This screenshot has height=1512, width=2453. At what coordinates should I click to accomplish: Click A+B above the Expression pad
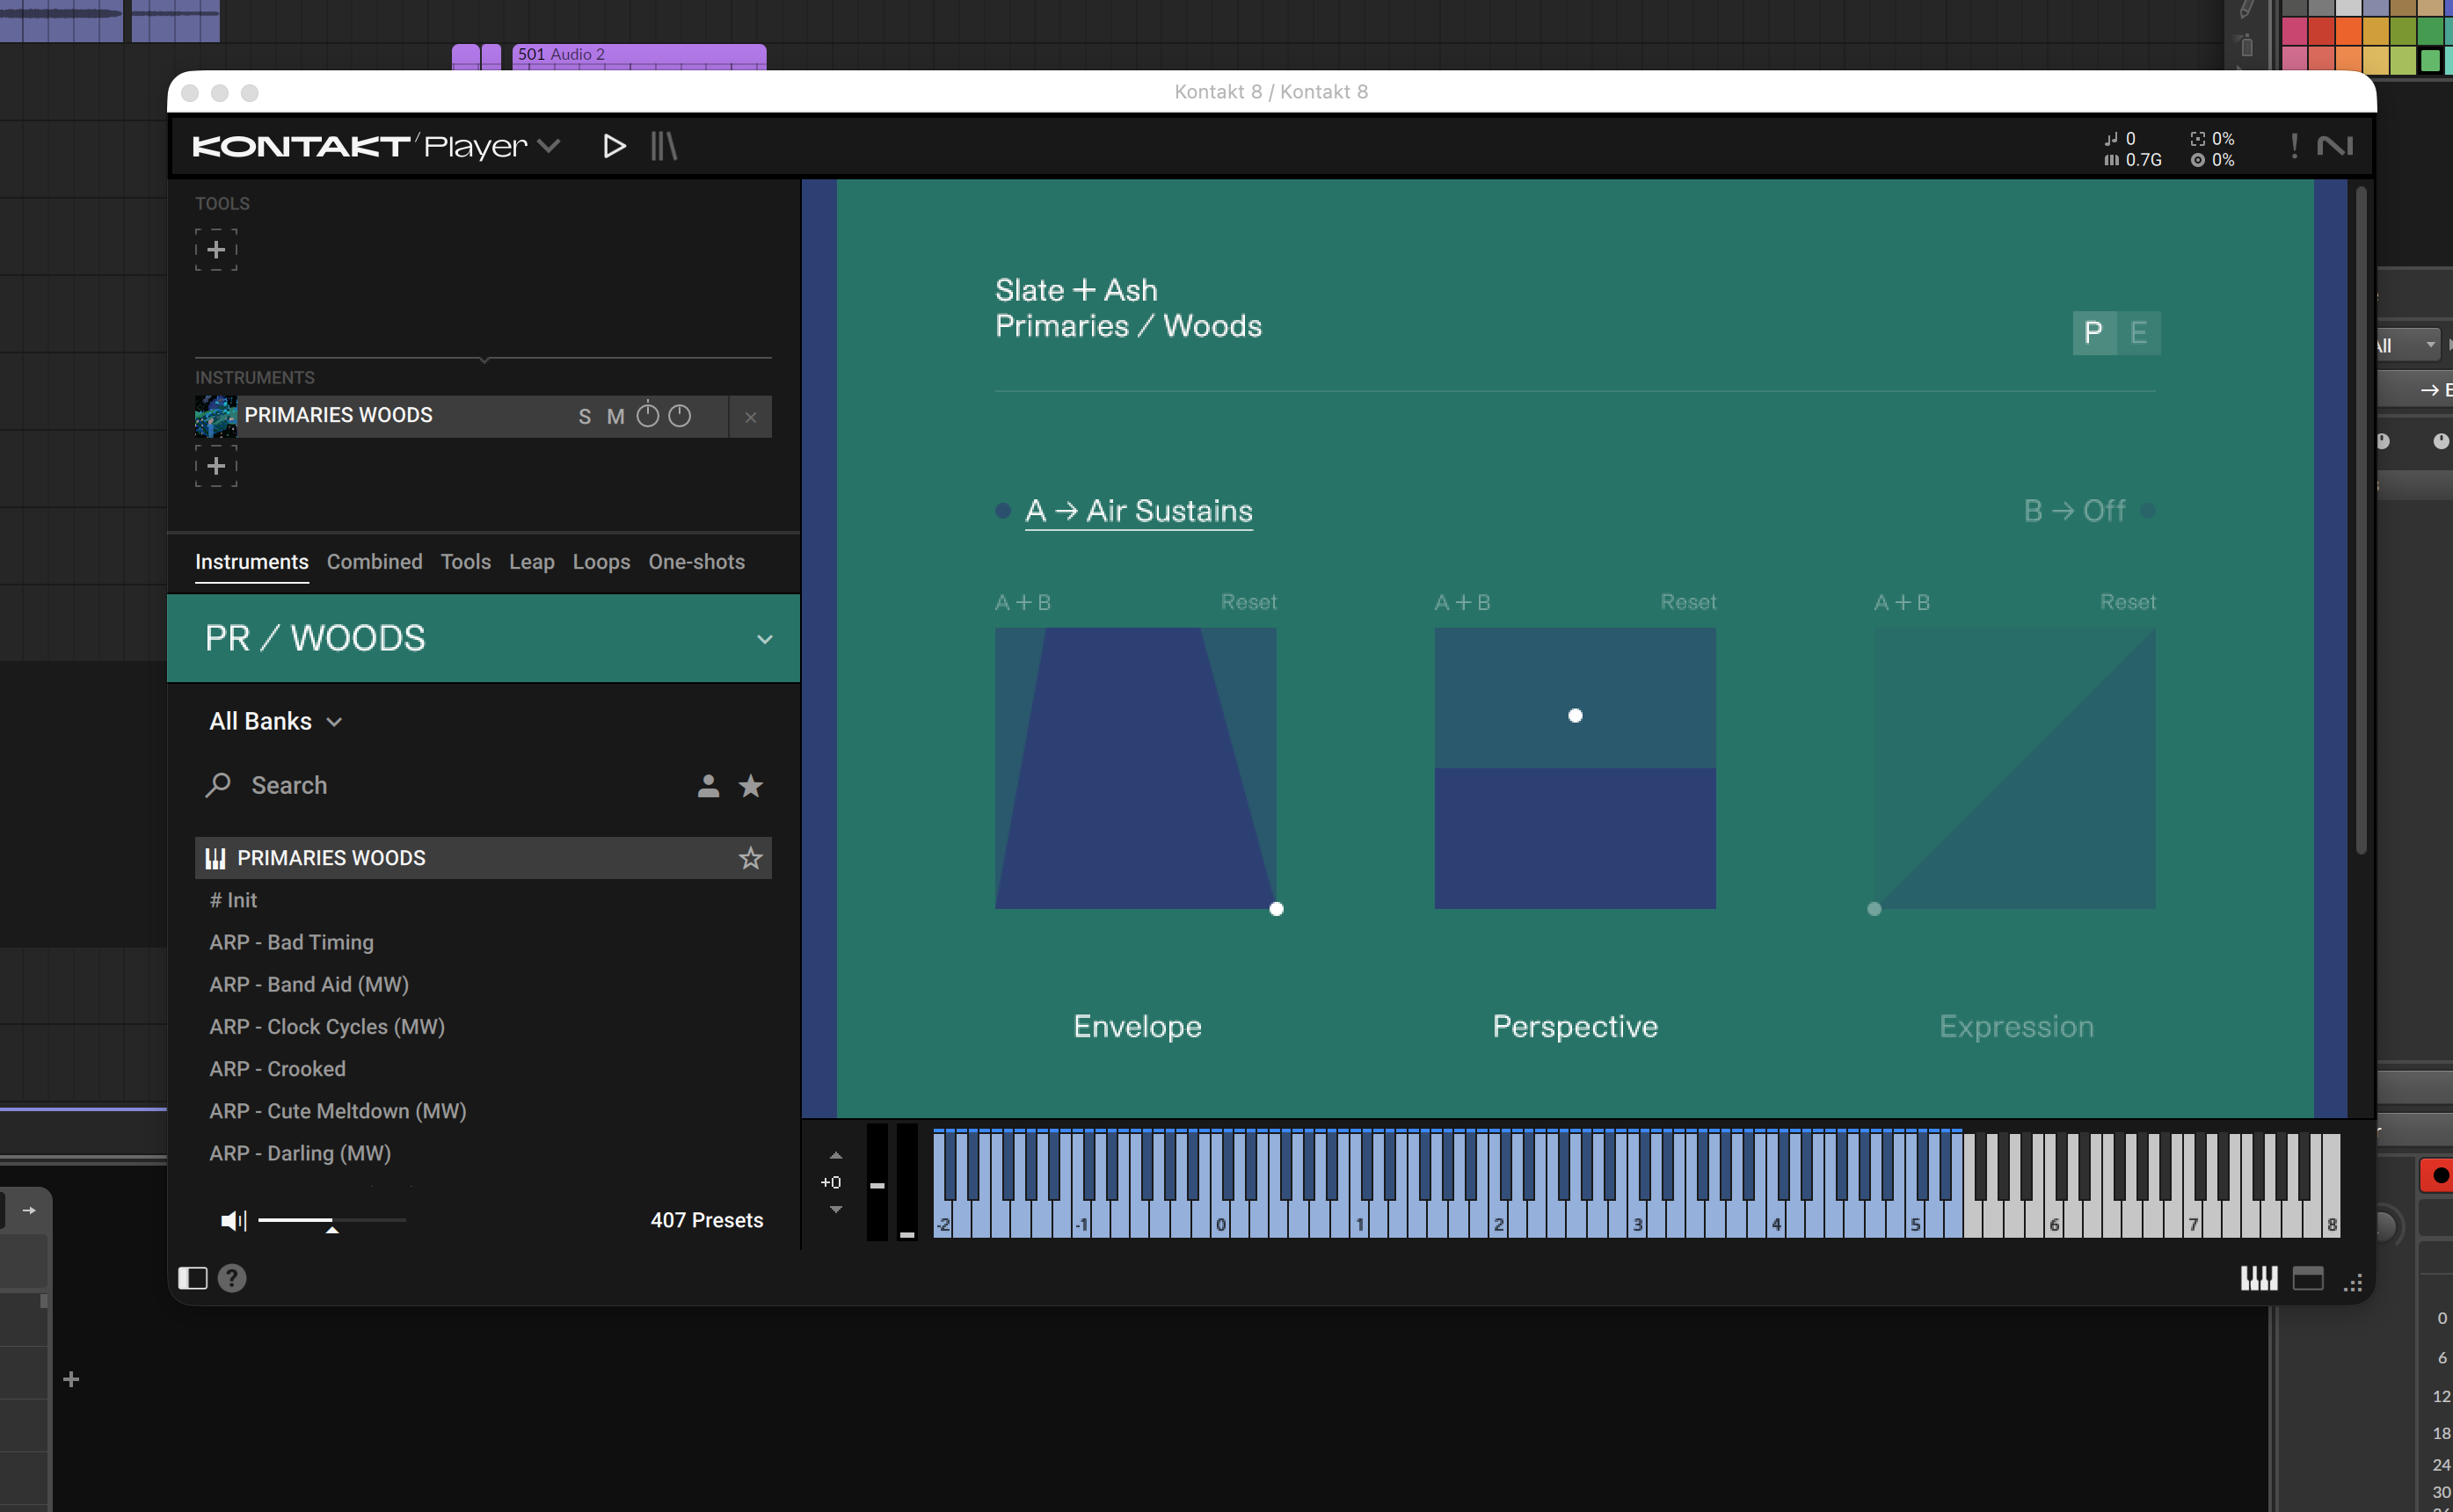click(x=1902, y=602)
